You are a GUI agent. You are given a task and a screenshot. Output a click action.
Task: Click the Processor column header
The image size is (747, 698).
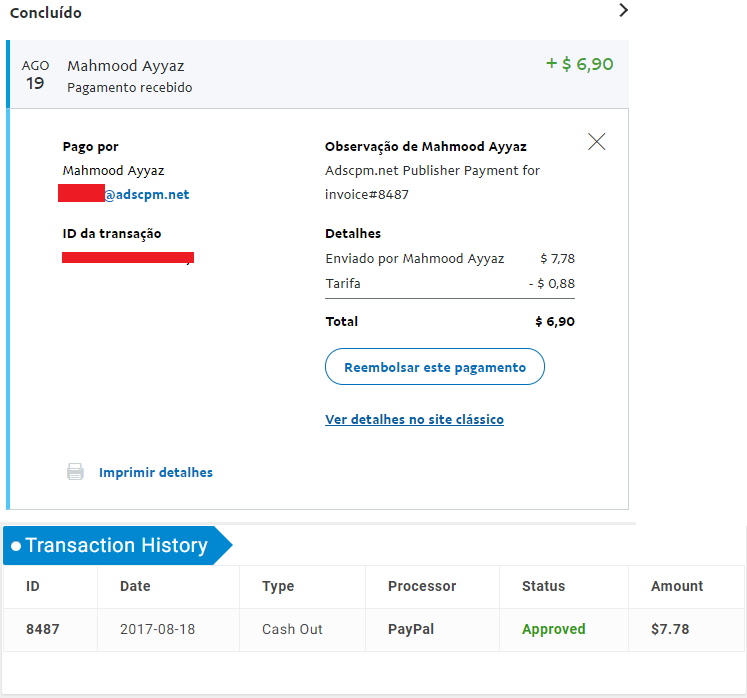tap(422, 586)
